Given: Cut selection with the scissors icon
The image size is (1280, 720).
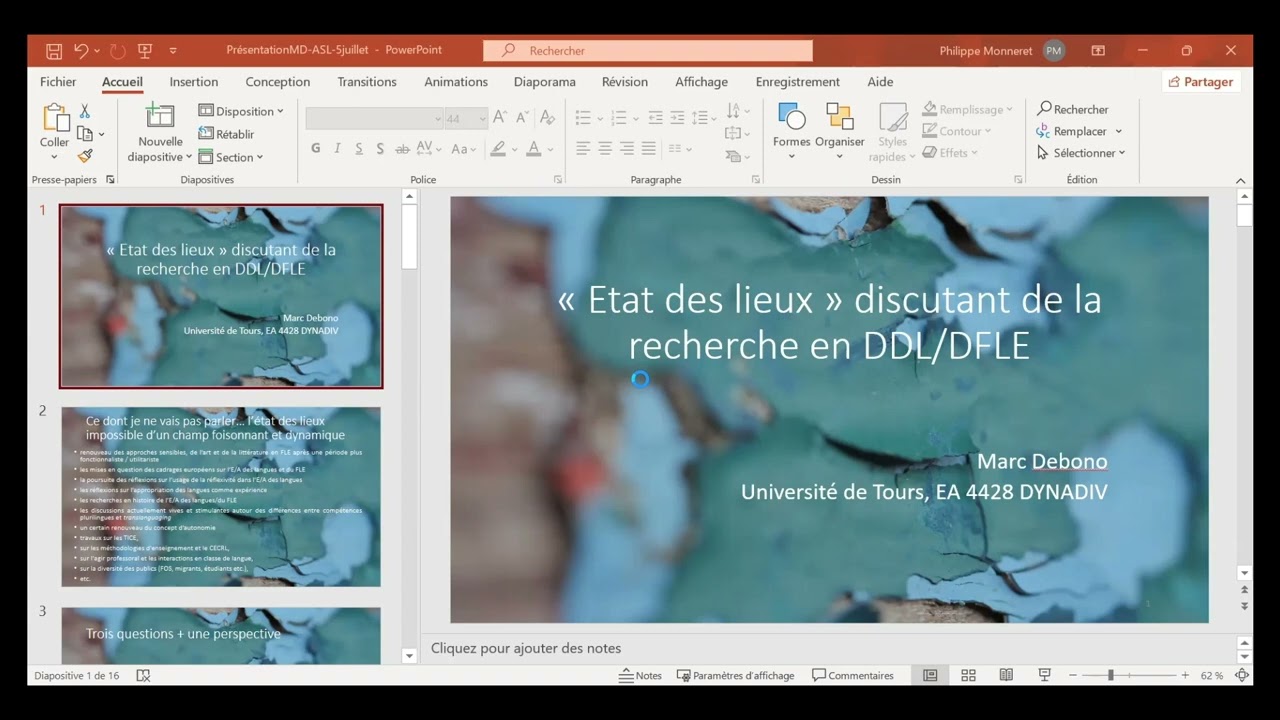Looking at the screenshot, I should click(x=85, y=111).
